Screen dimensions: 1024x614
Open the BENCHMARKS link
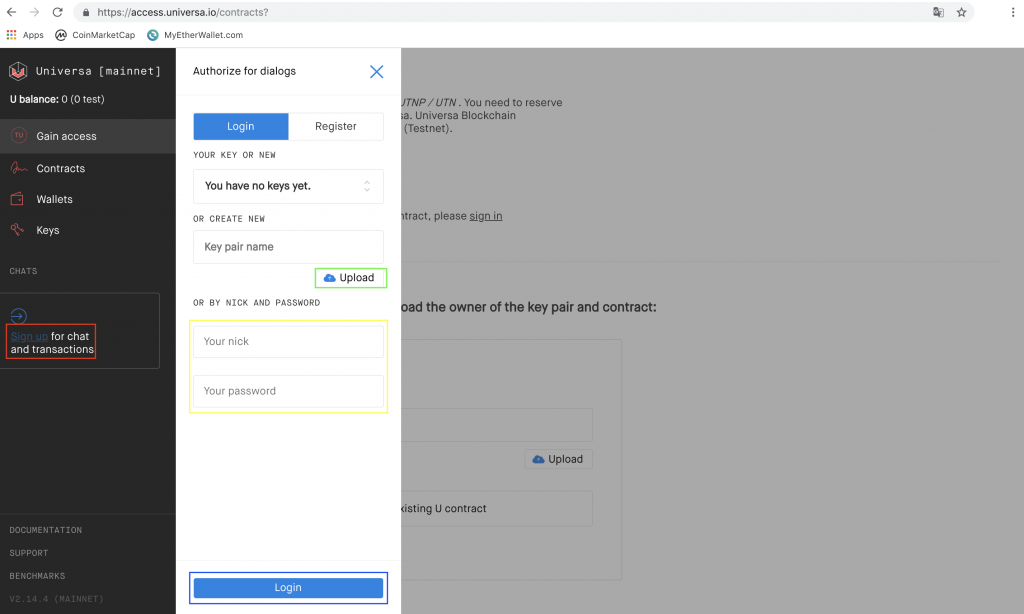pos(37,576)
